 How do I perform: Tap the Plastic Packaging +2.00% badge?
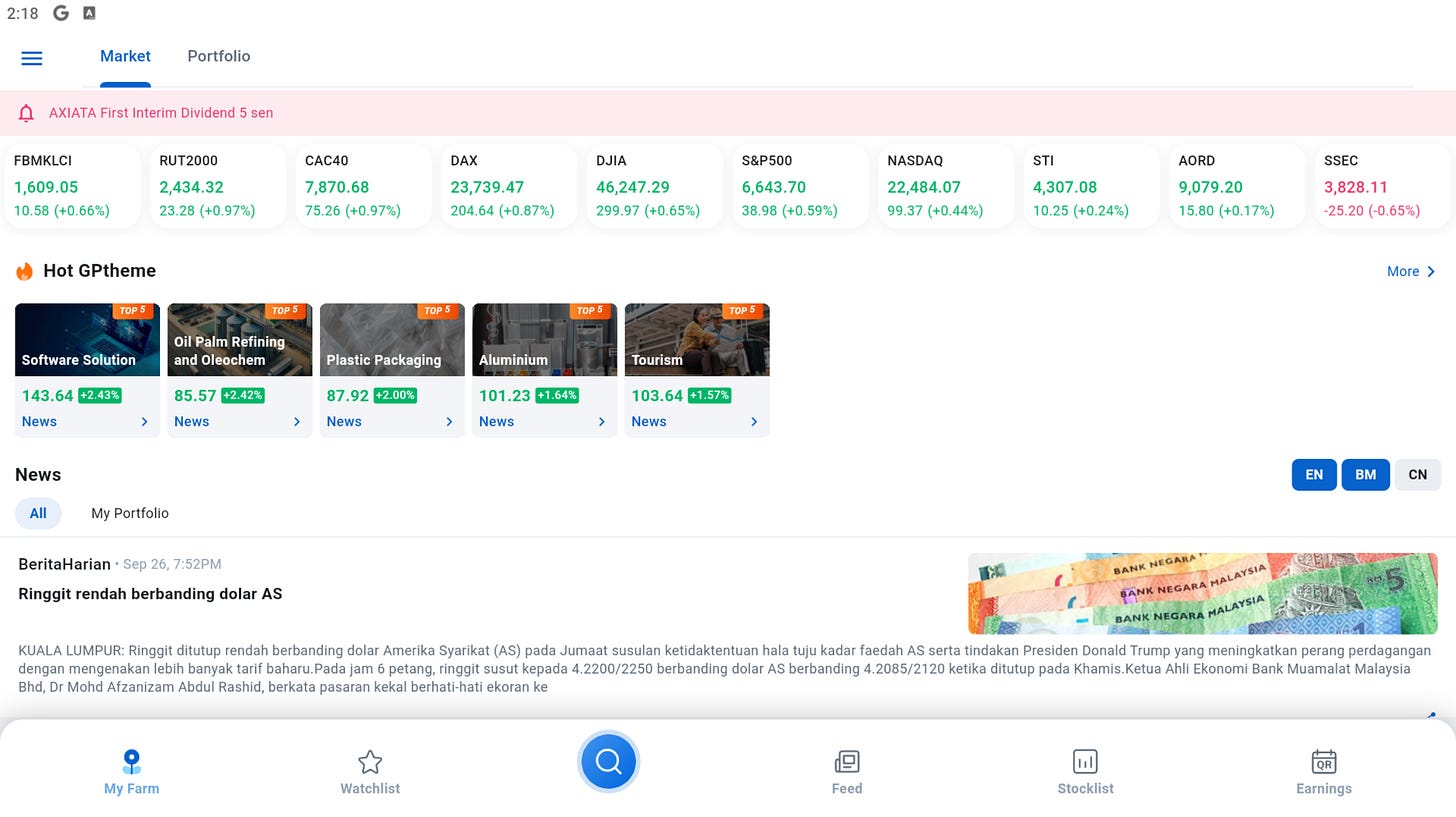click(395, 396)
